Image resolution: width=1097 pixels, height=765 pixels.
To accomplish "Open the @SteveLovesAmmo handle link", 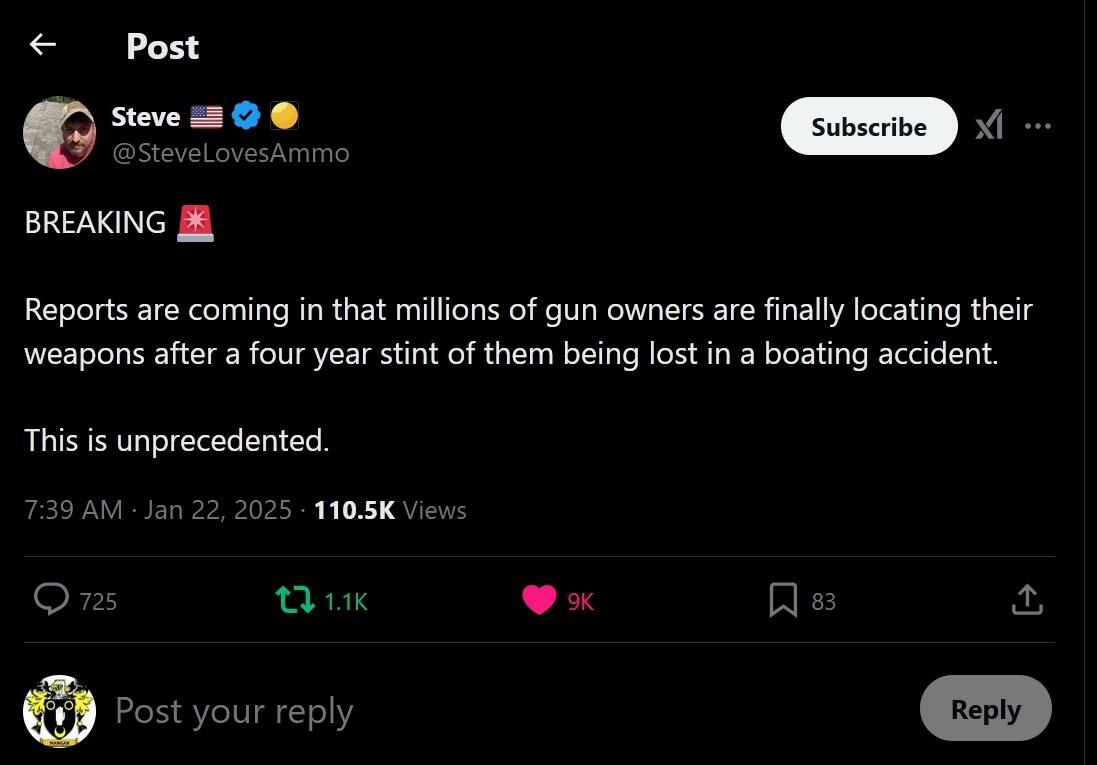I will pyautogui.click(x=230, y=153).
